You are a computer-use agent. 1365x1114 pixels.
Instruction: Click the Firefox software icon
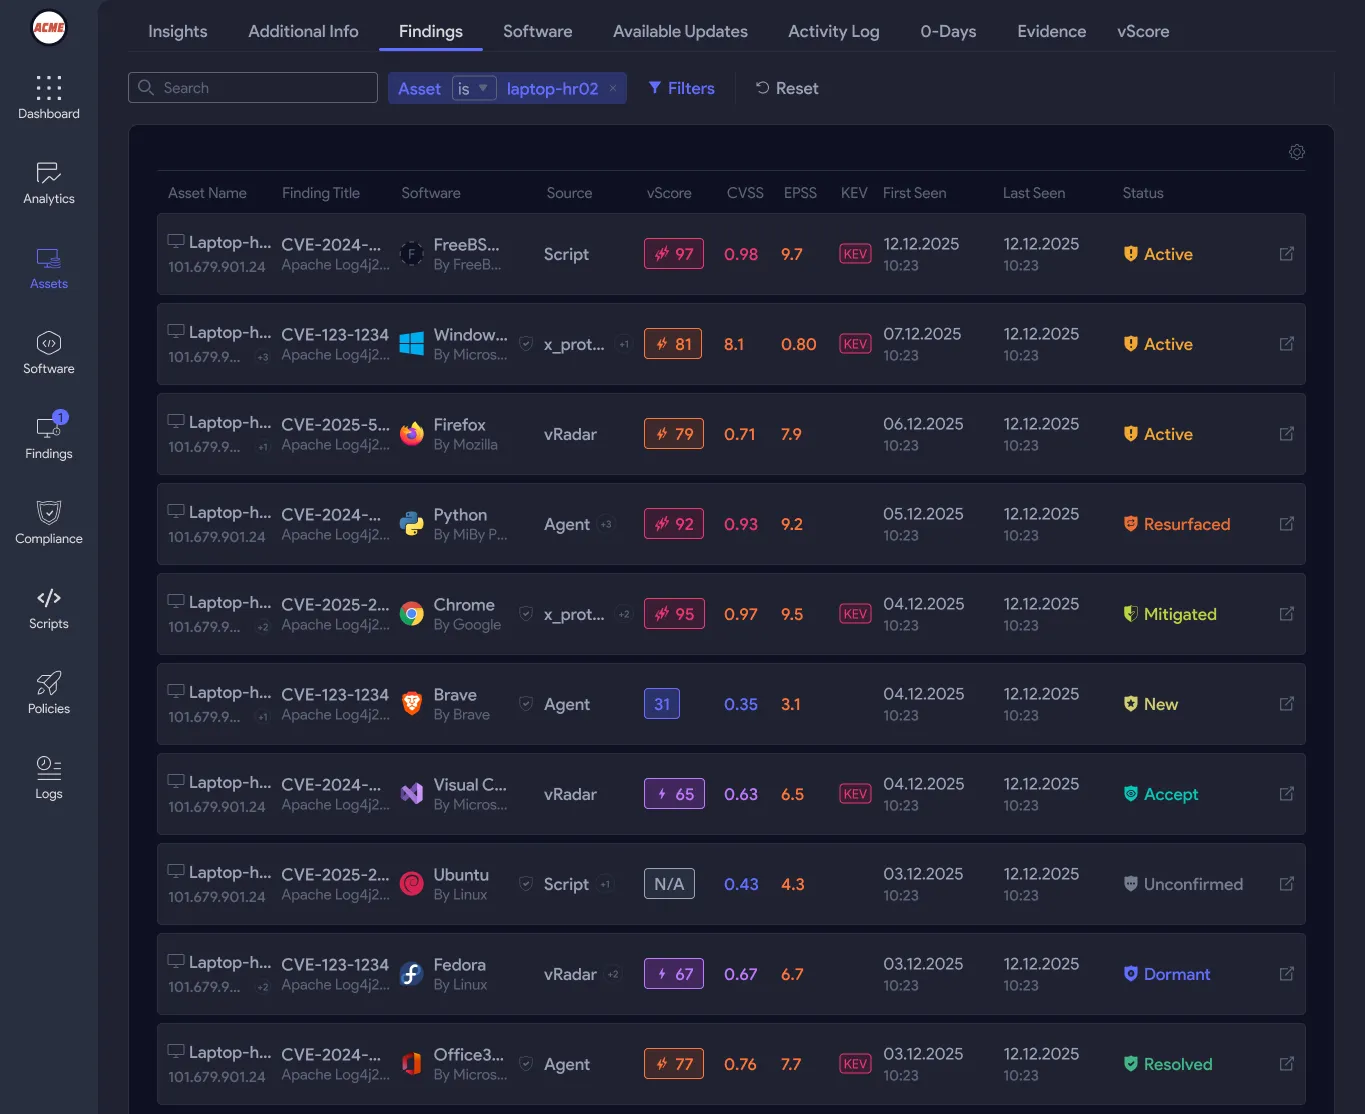pyautogui.click(x=412, y=434)
